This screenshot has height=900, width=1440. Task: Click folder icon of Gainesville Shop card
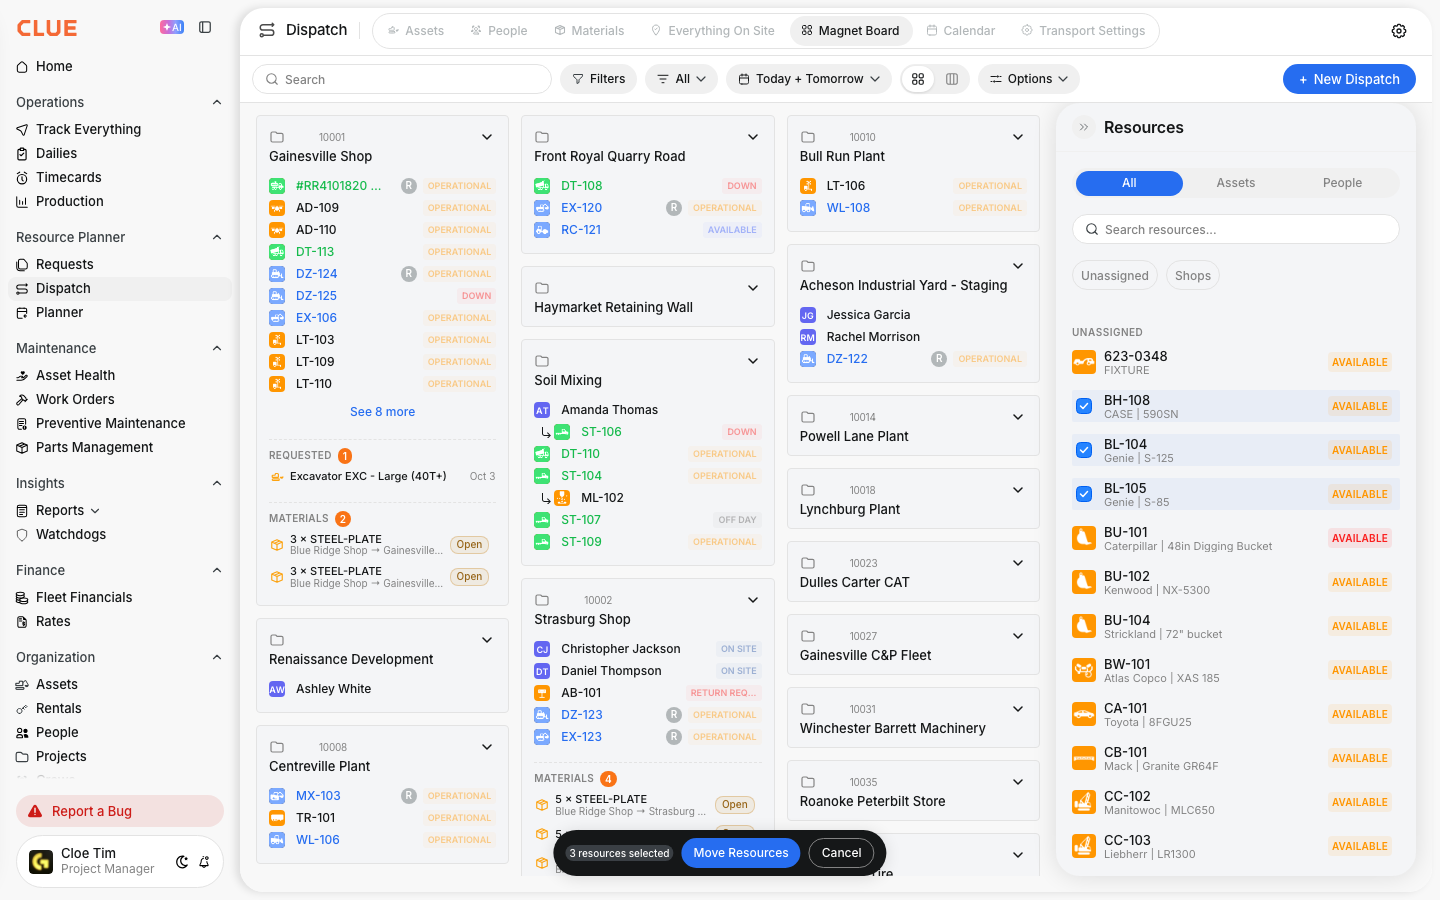click(277, 137)
